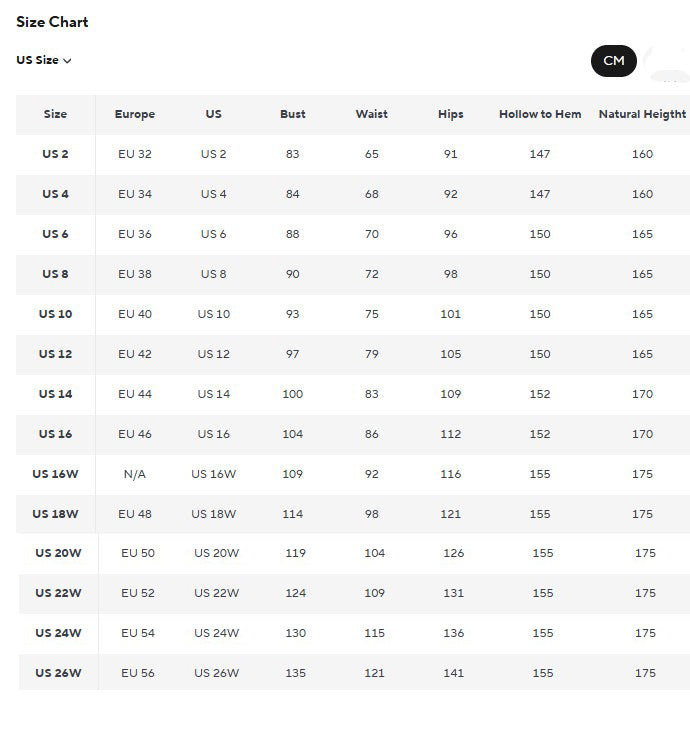690x735 pixels.
Task: Select the US 8 size row label
Action: coord(55,274)
